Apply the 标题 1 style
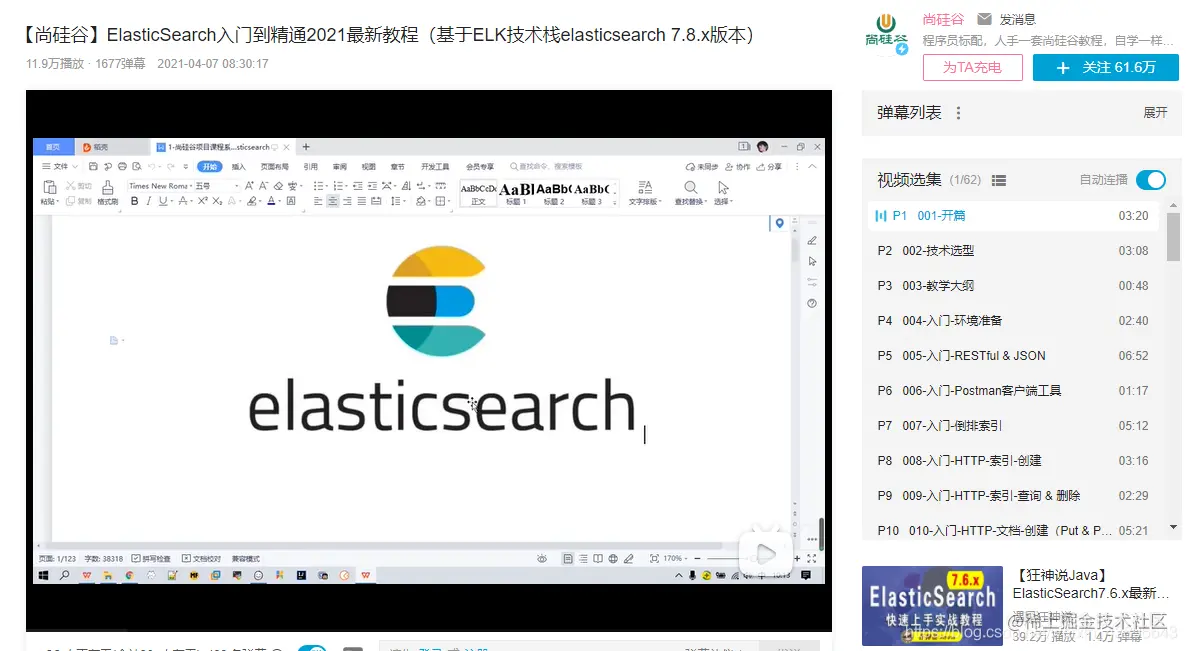The image size is (1187, 651). coord(516,193)
